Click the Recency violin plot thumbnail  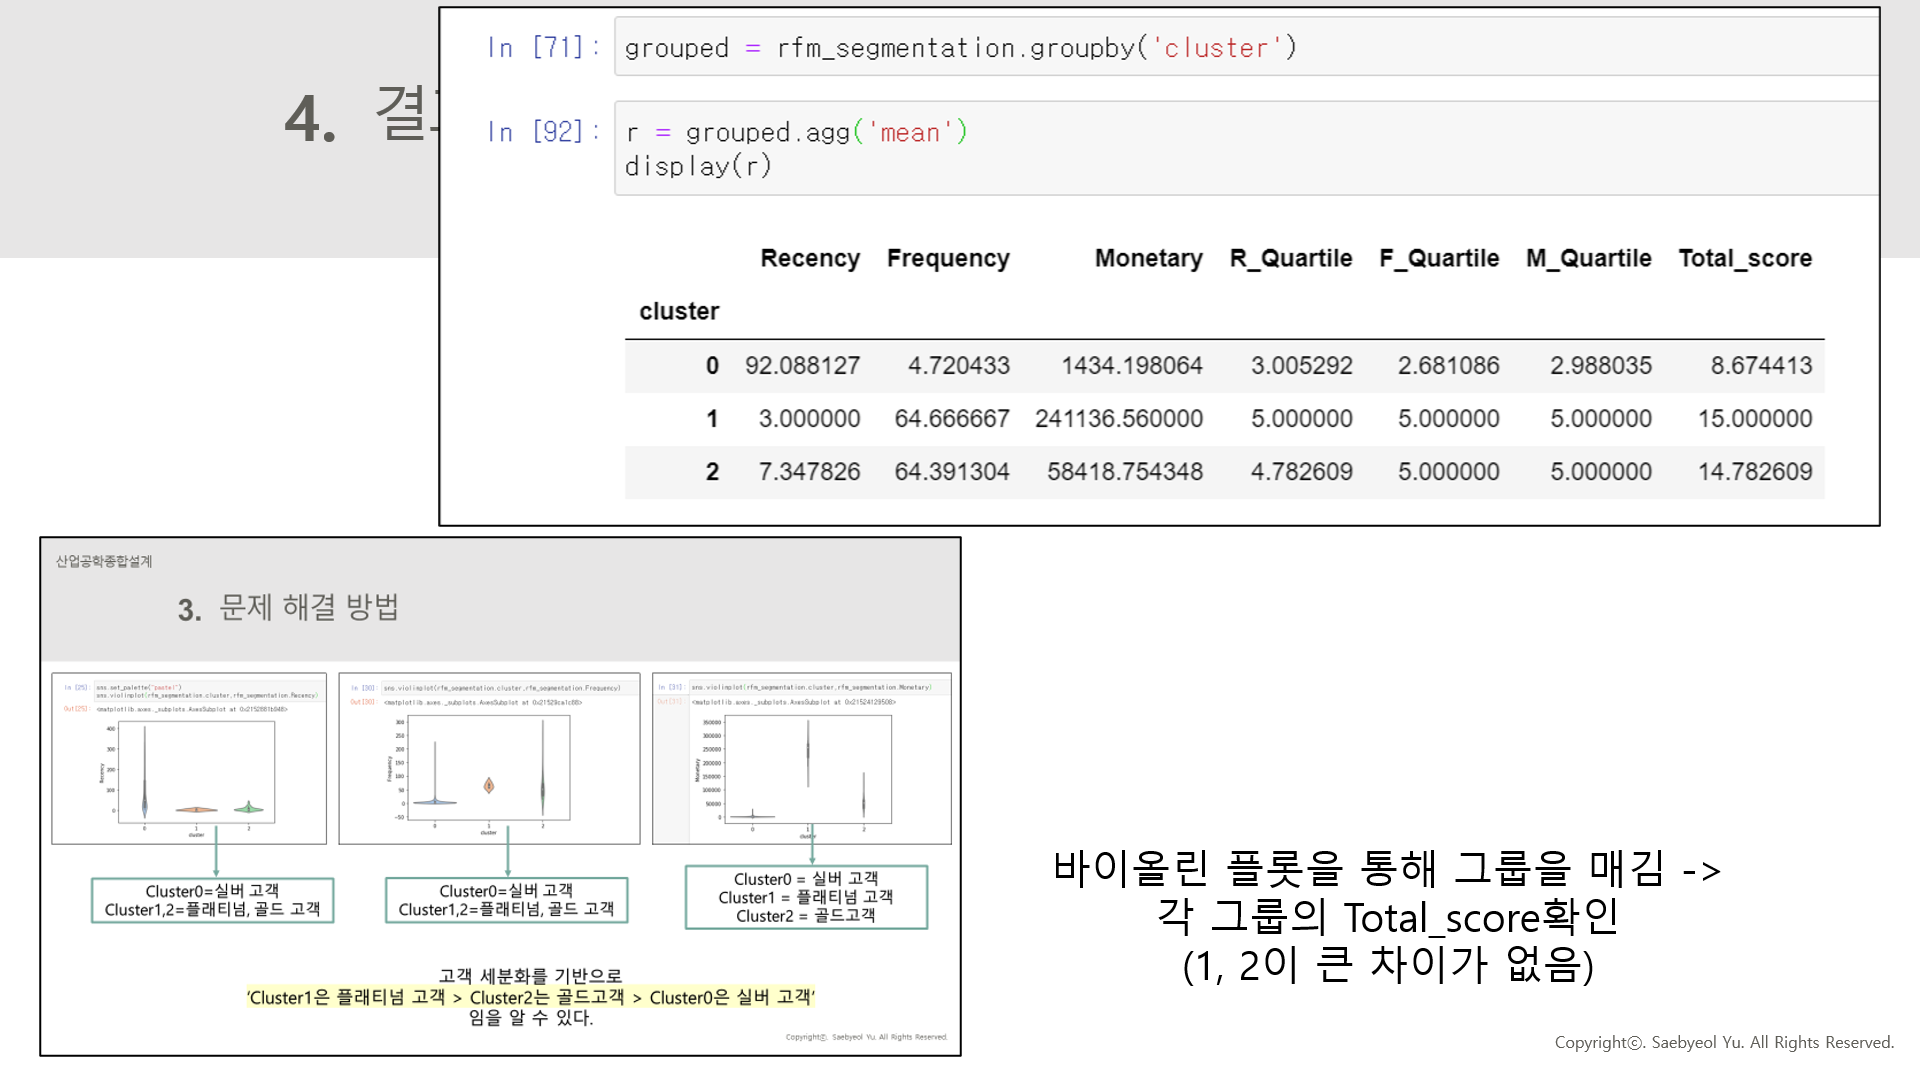coord(188,758)
